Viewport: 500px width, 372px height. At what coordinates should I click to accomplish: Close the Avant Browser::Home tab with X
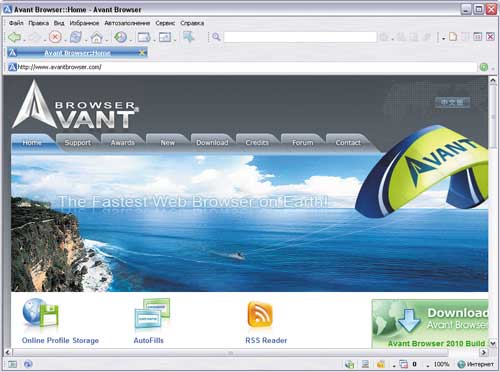tap(142, 53)
